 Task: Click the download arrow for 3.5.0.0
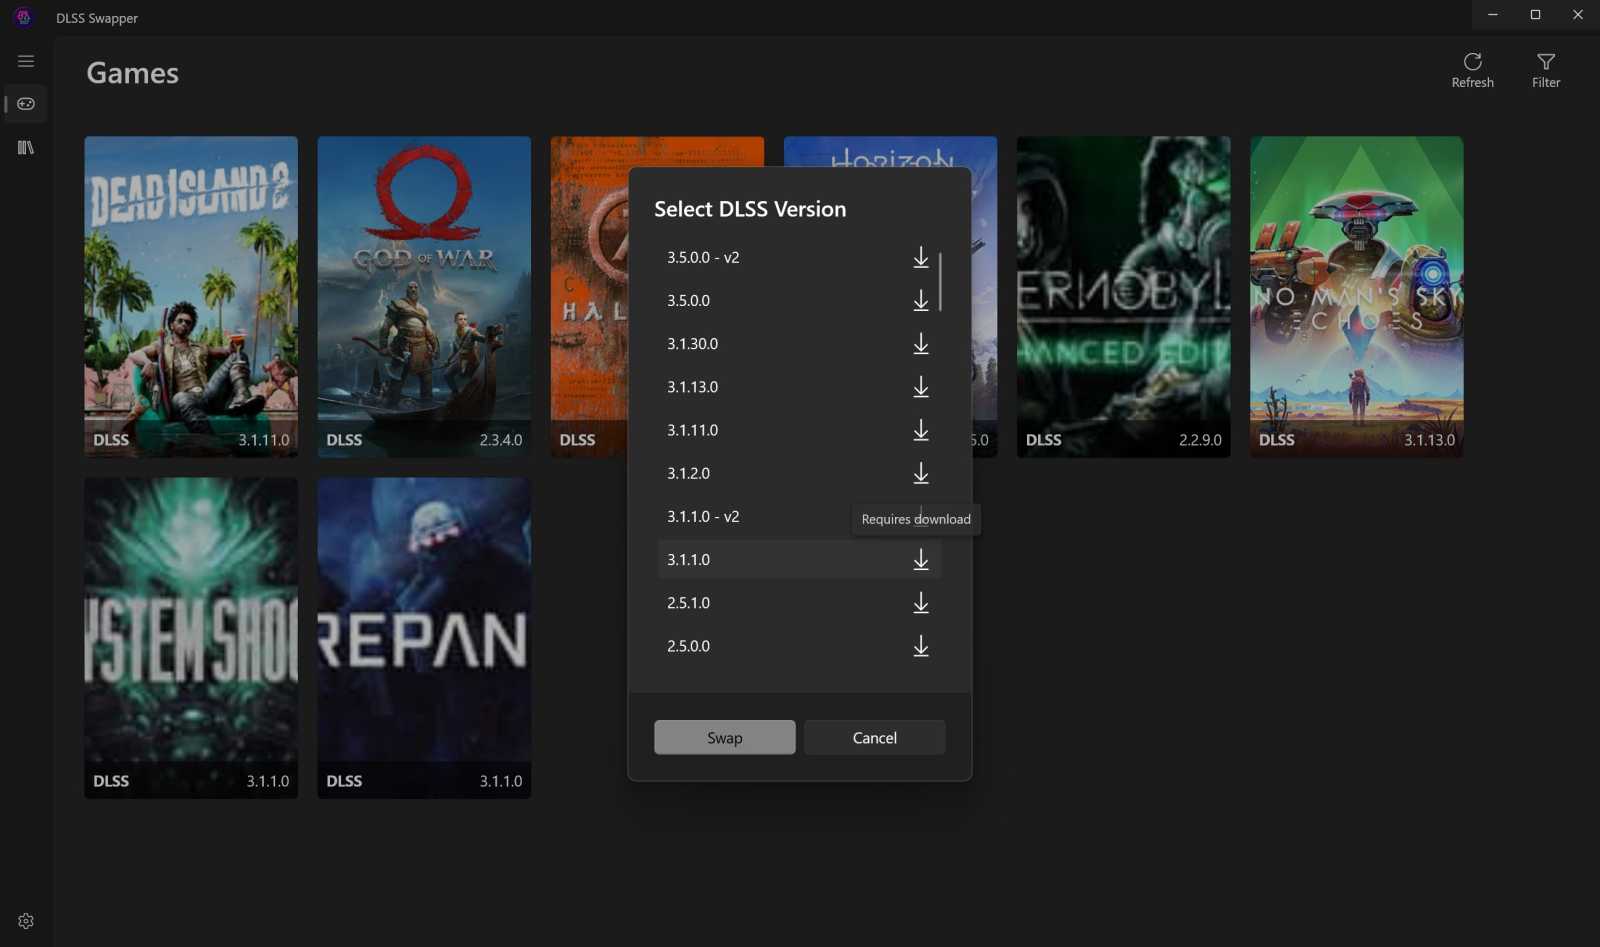921,301
